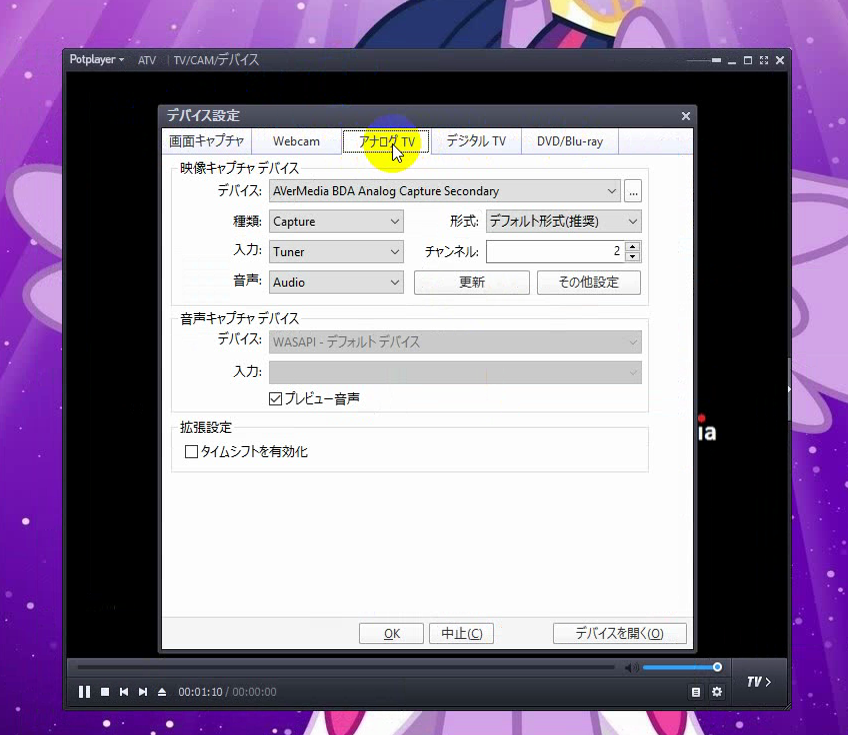Mute audio with the speaker icon
848x735 pixels.
pyautogui.click(x=631, y=668)
